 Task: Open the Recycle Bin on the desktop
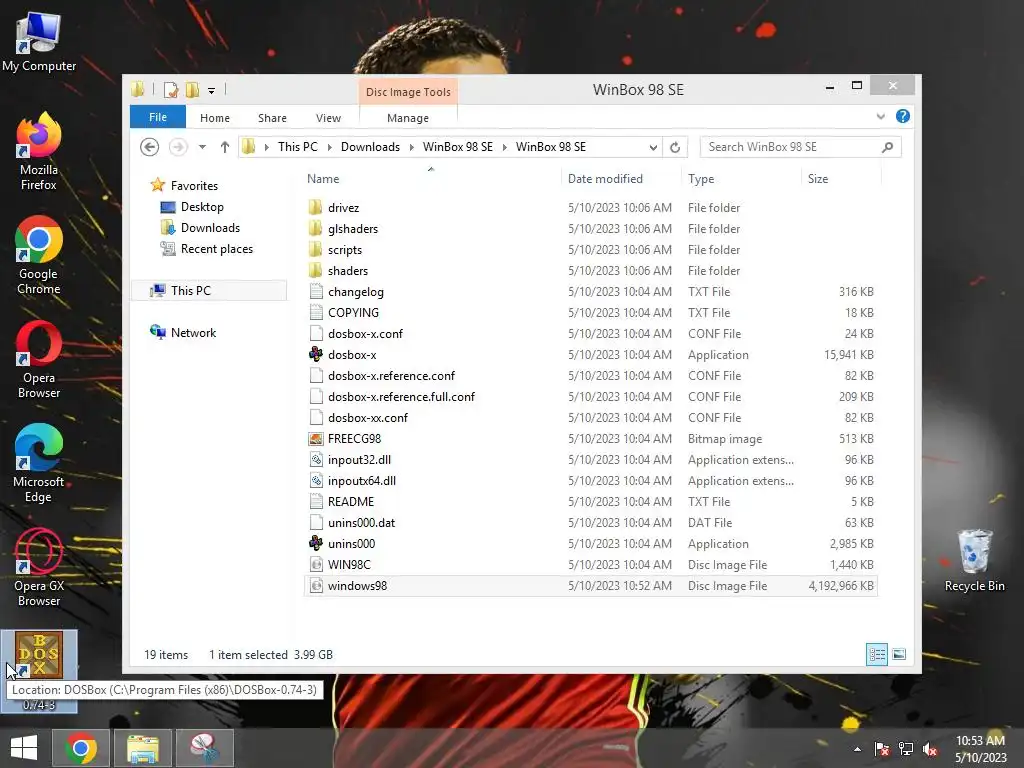[974, 560]
